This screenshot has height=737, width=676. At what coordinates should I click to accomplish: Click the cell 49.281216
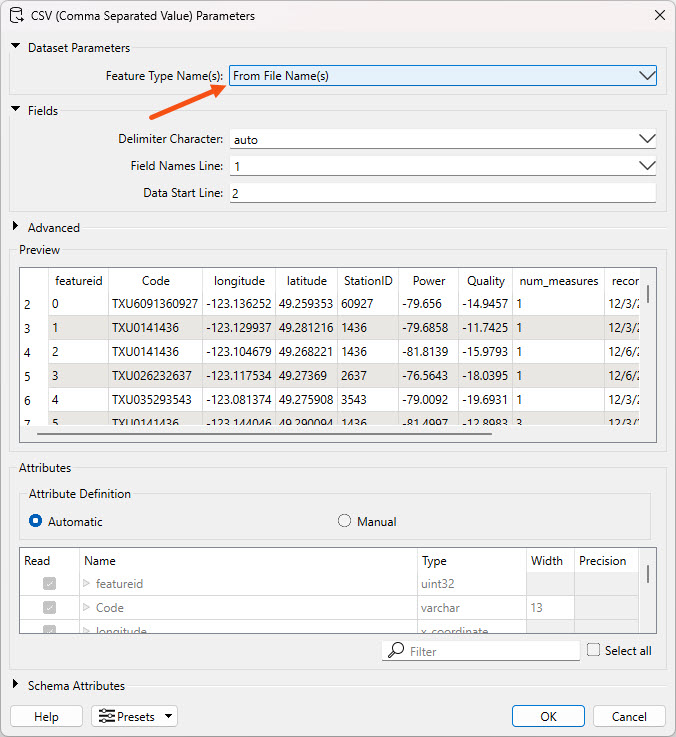coord(307,328)
